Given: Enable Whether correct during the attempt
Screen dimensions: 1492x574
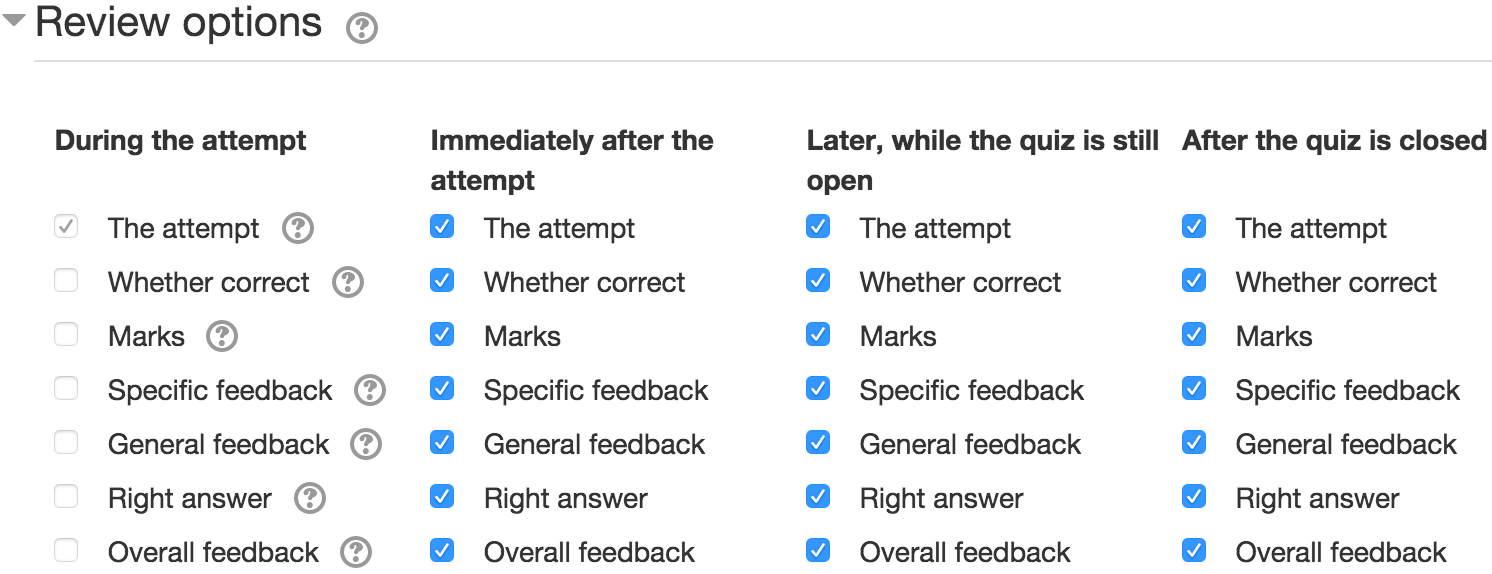Looking at the screenshot, I should [x=66, y=281].
